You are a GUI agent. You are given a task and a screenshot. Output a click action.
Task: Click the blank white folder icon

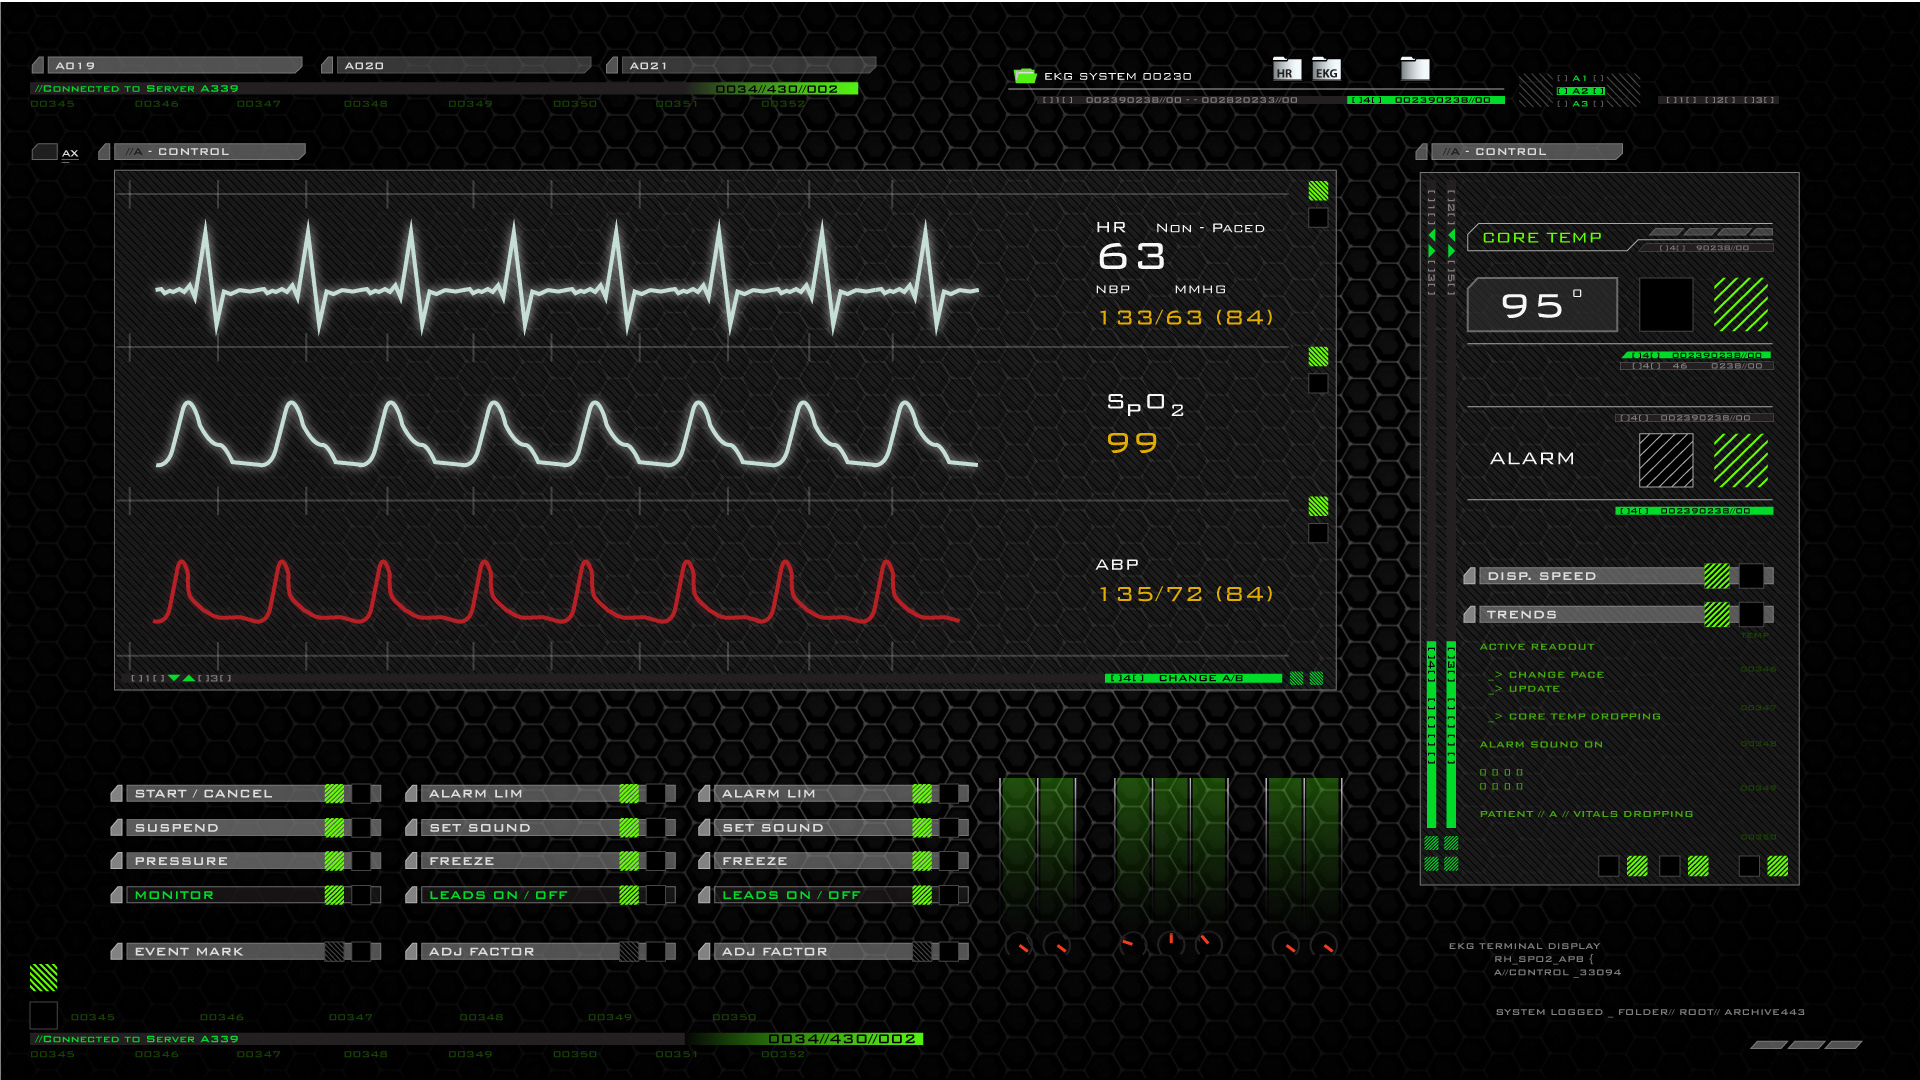click(1415, 68)
